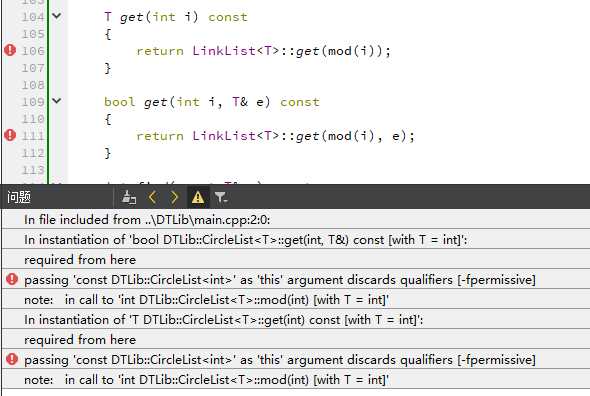Image resolution: width=590 pixels, height=396 pixels.
Task: Select second 'required from here' row
Action: coord(296,340)
